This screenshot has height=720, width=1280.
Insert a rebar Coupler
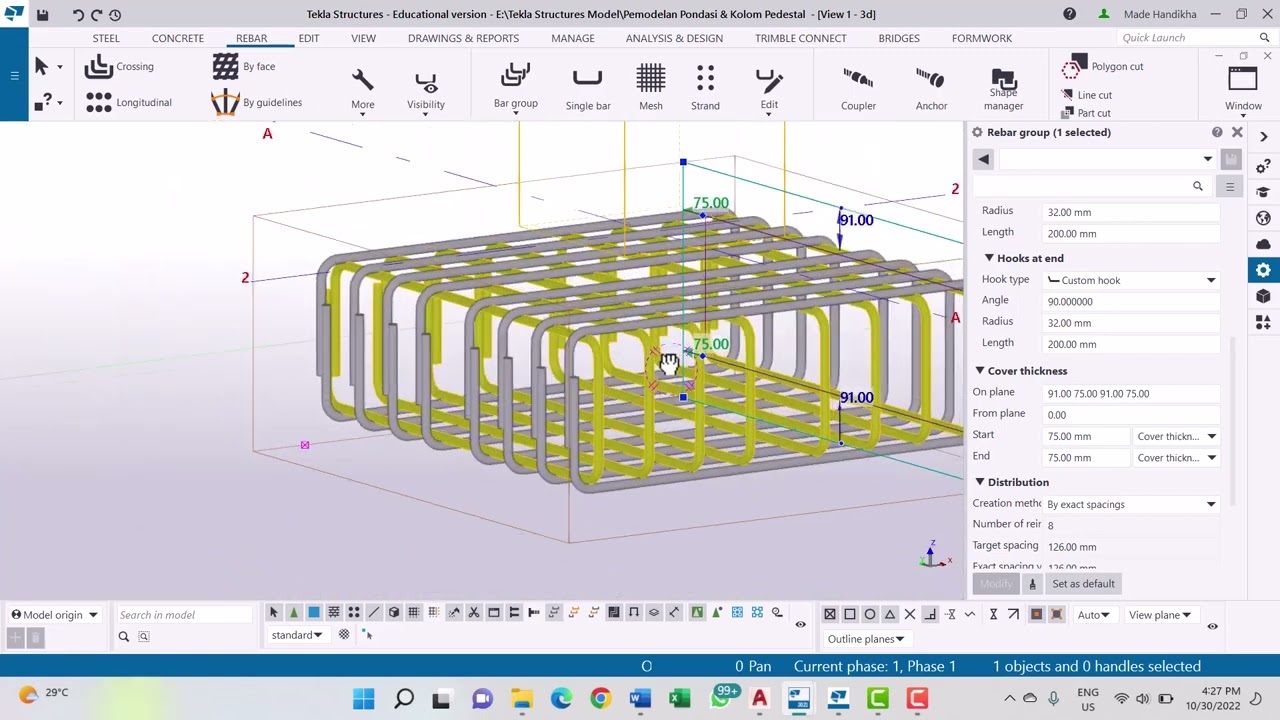click(x=858, y=88)
